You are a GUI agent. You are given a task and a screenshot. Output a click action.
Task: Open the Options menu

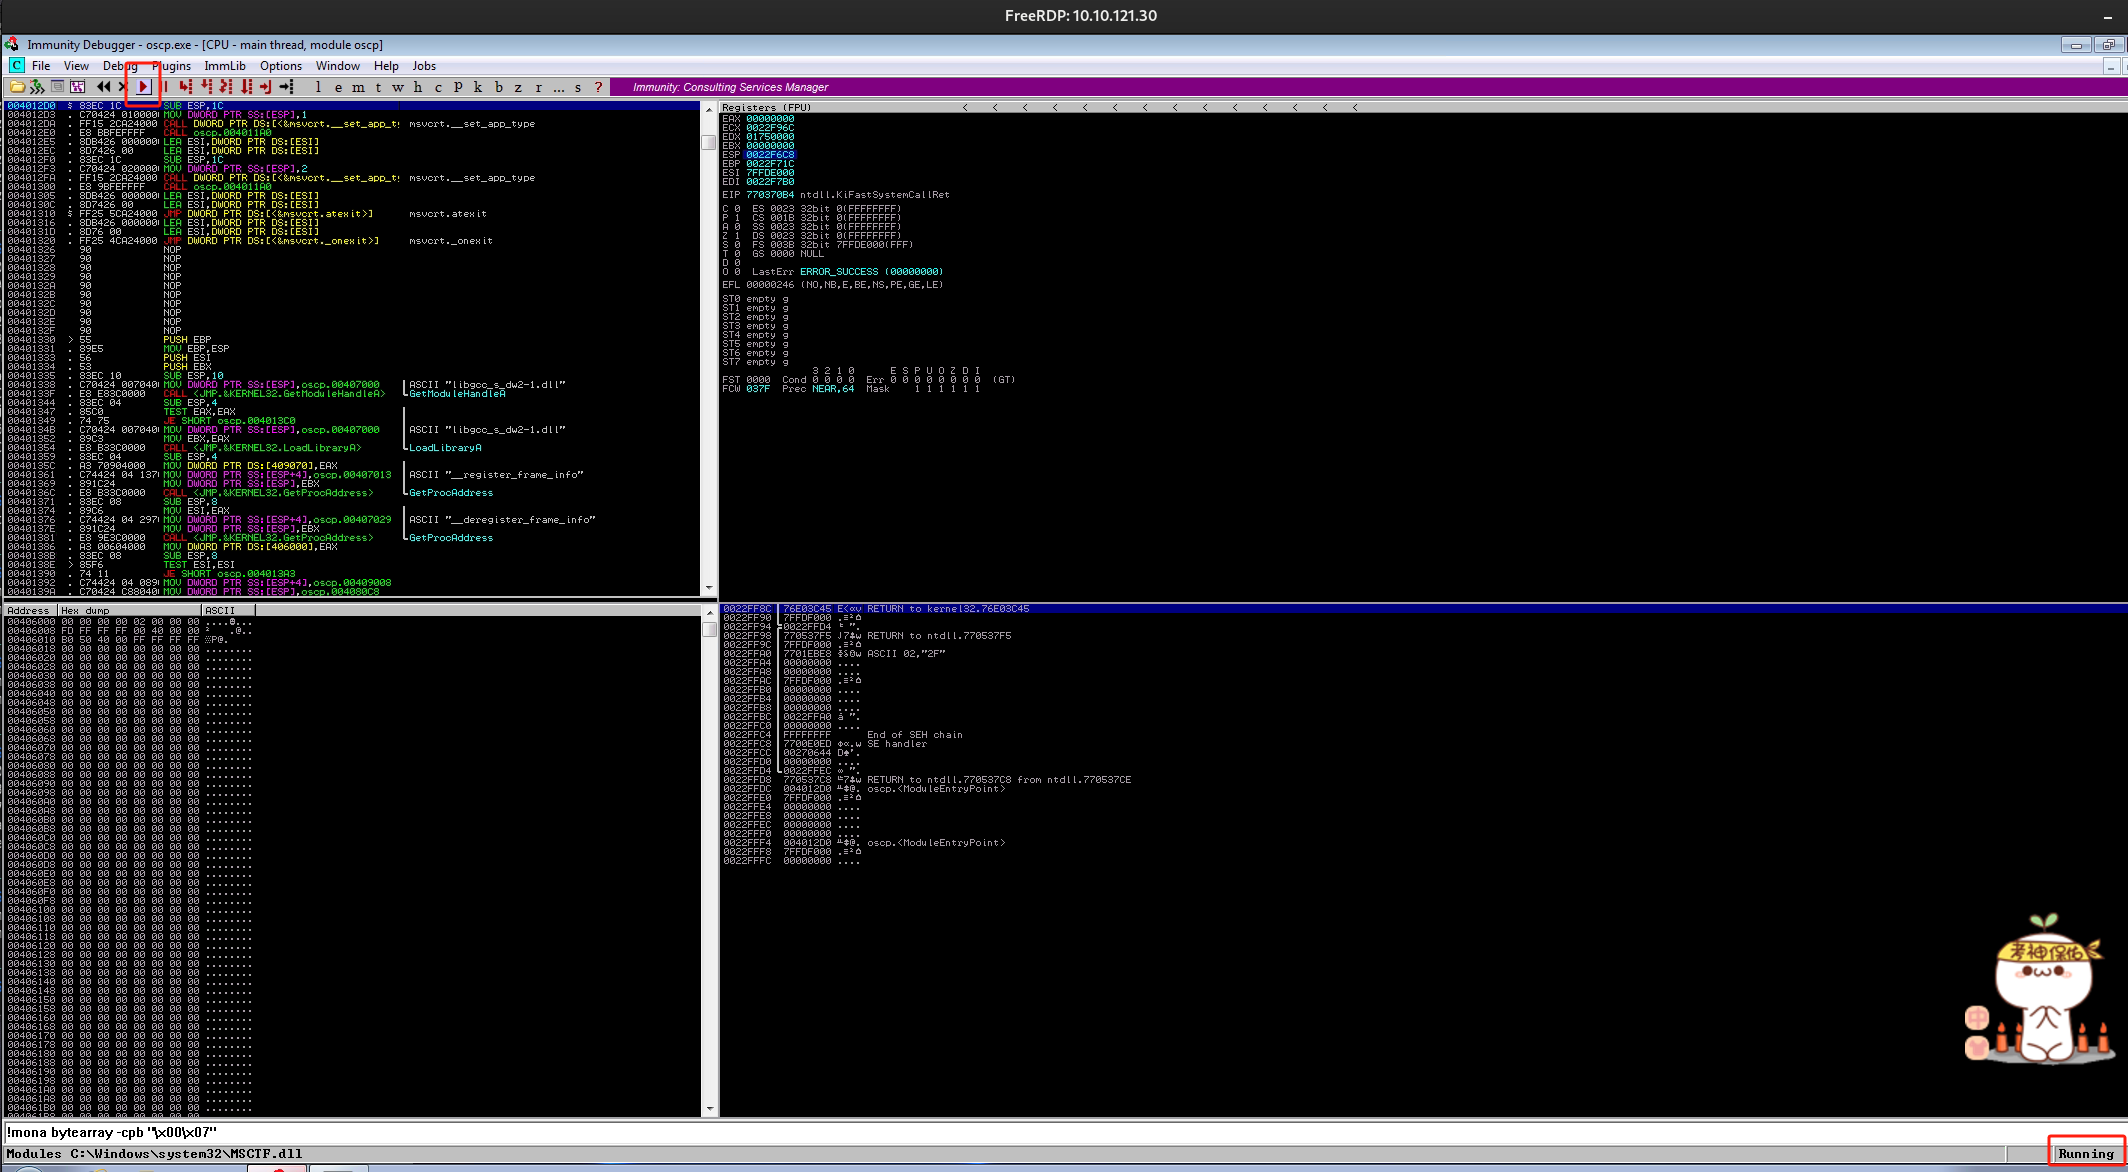point(281,66)
